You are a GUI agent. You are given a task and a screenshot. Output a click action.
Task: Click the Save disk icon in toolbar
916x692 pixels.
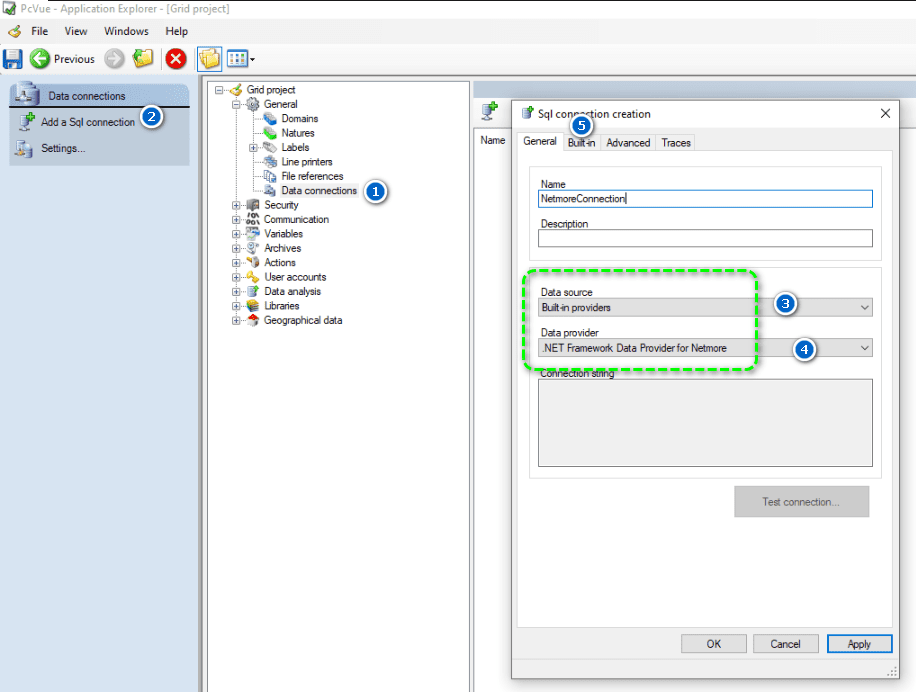tap(12, 59)
